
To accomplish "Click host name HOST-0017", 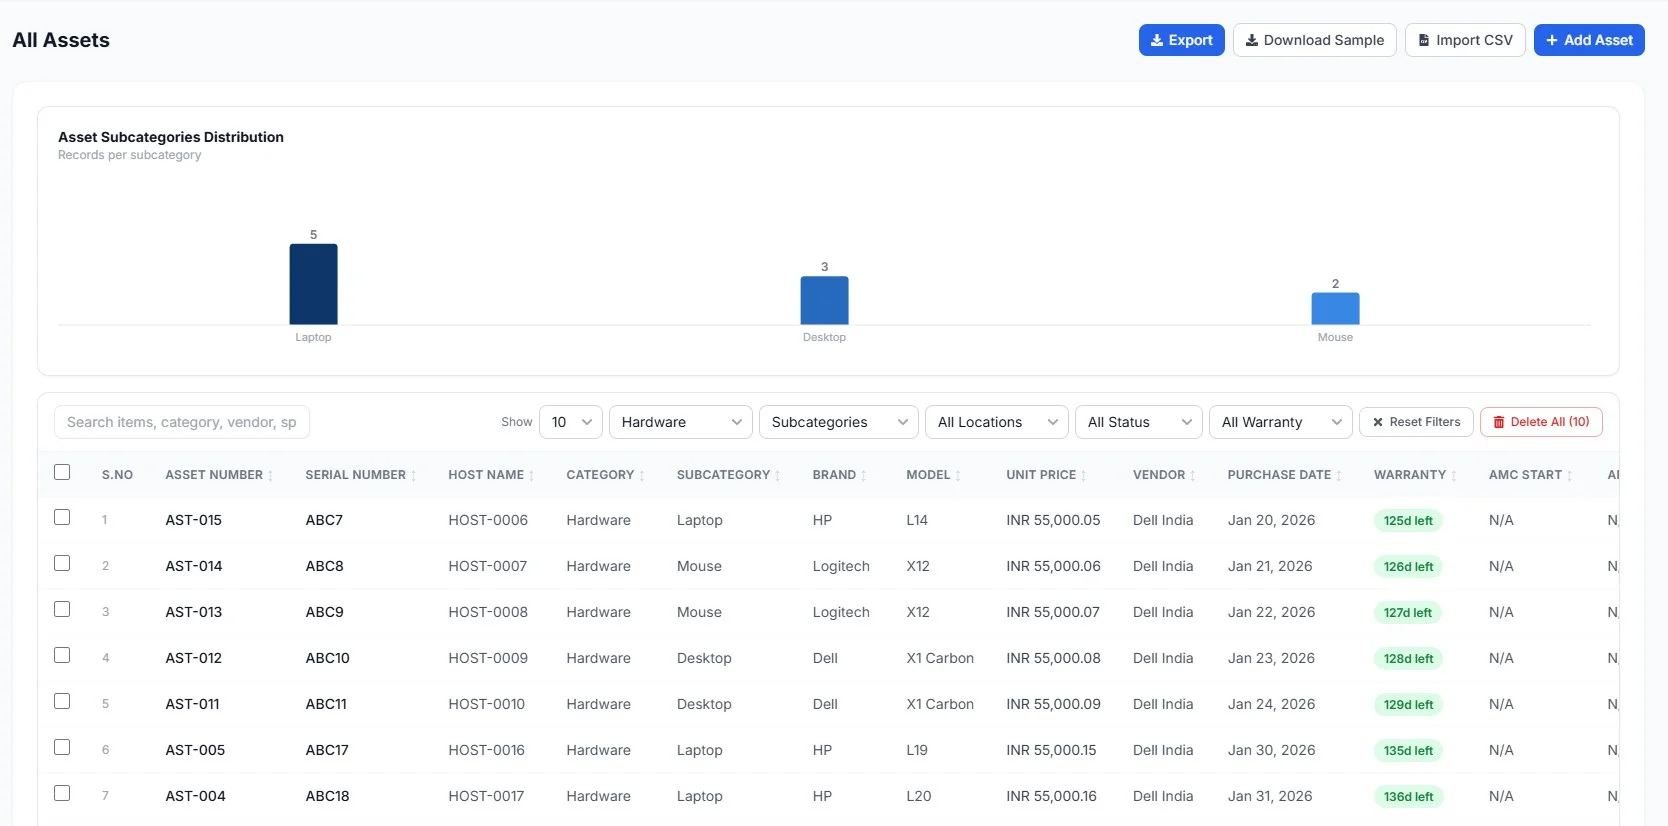I will (486, 796).
